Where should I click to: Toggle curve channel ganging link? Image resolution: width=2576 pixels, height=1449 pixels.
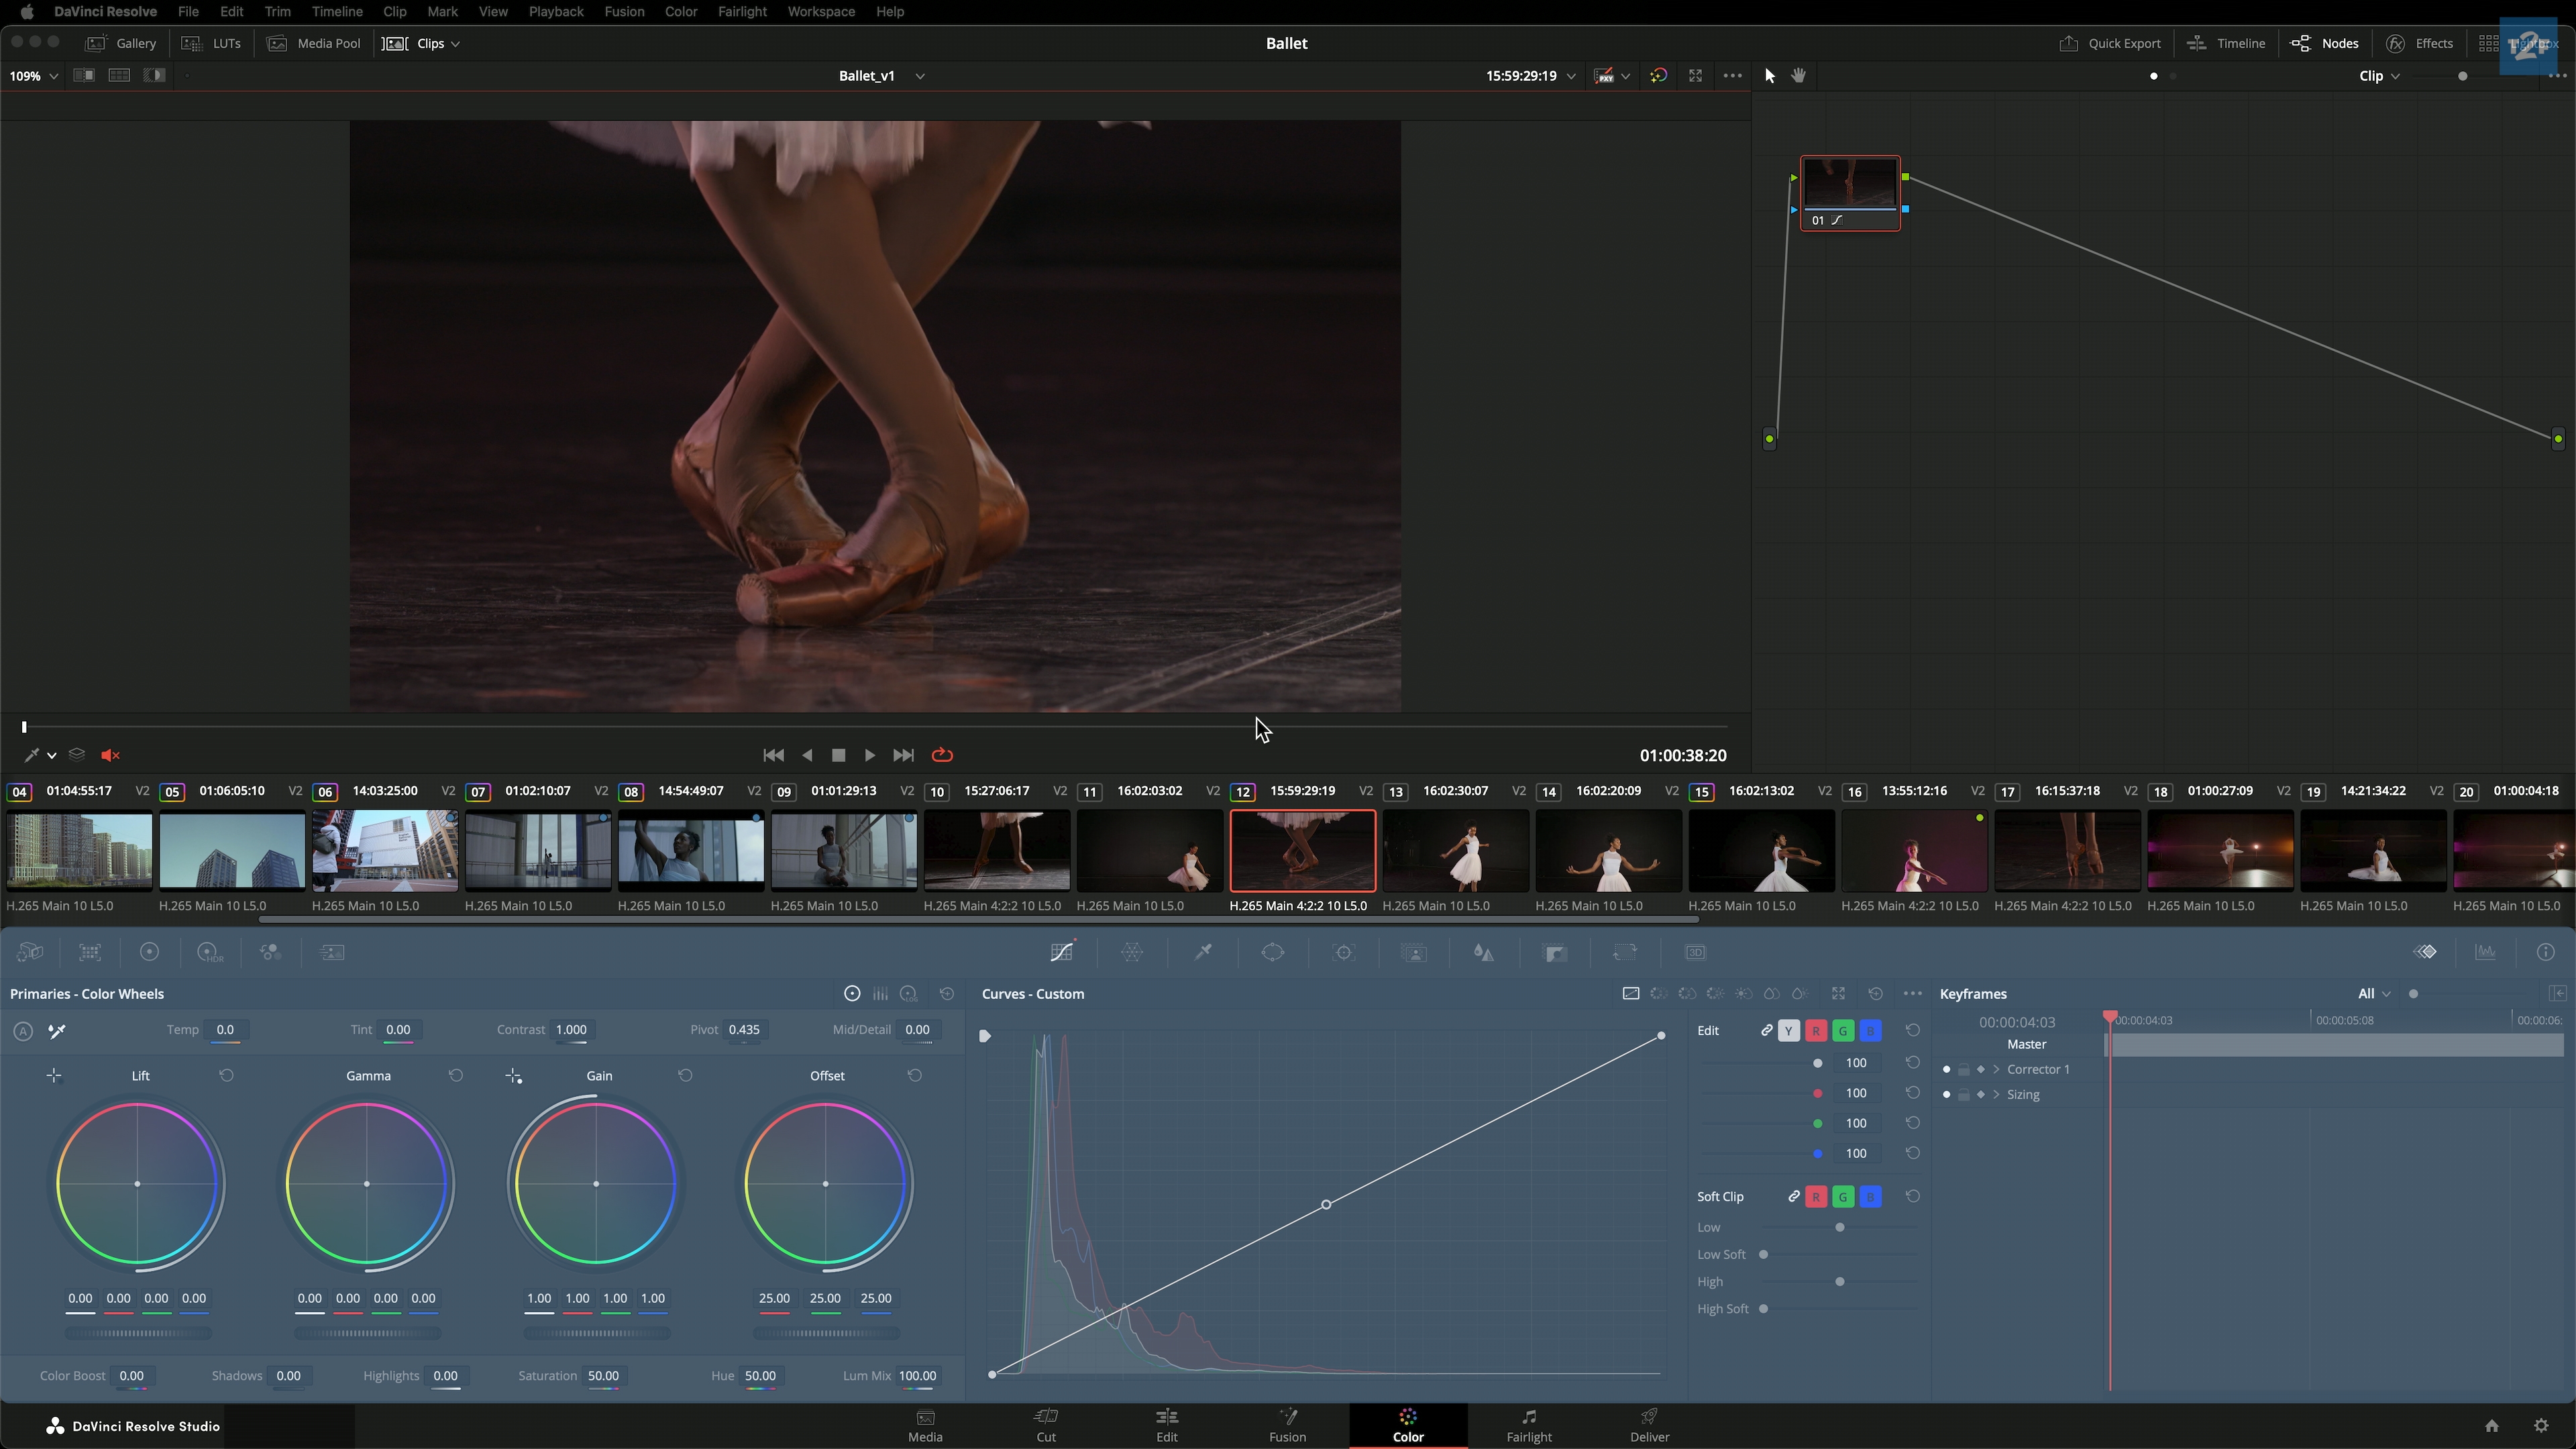[1767, 1031]
